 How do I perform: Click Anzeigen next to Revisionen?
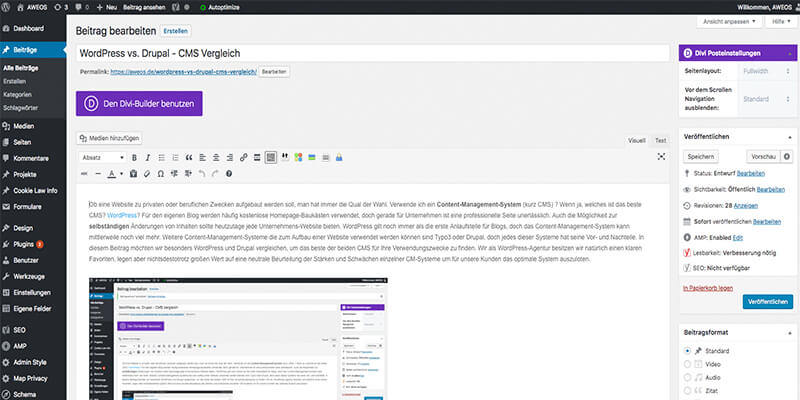pos(745,206)
